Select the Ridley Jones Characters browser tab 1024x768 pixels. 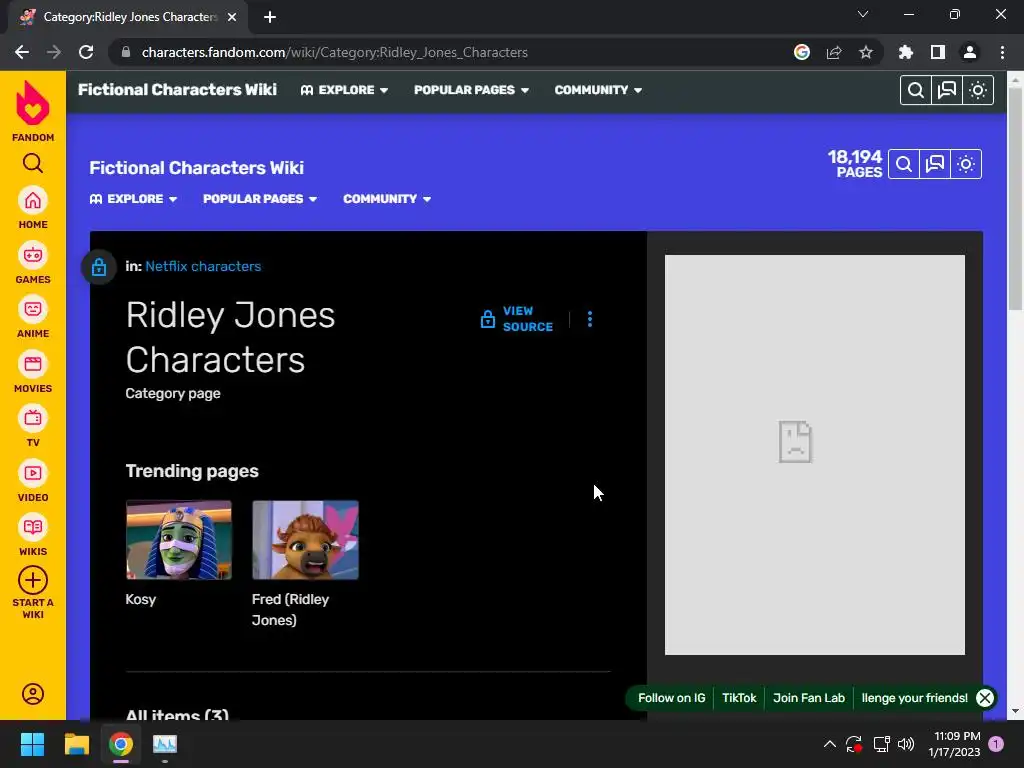[127, 17]
